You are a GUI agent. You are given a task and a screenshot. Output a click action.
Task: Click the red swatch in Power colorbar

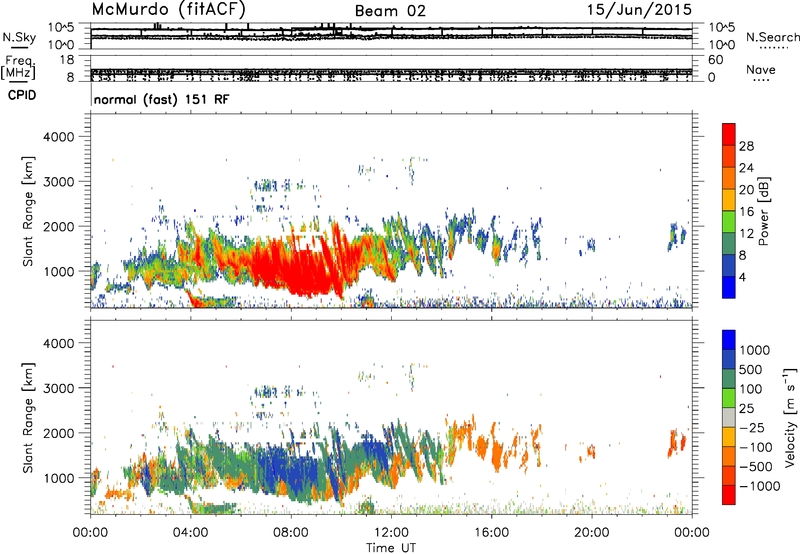729,134
